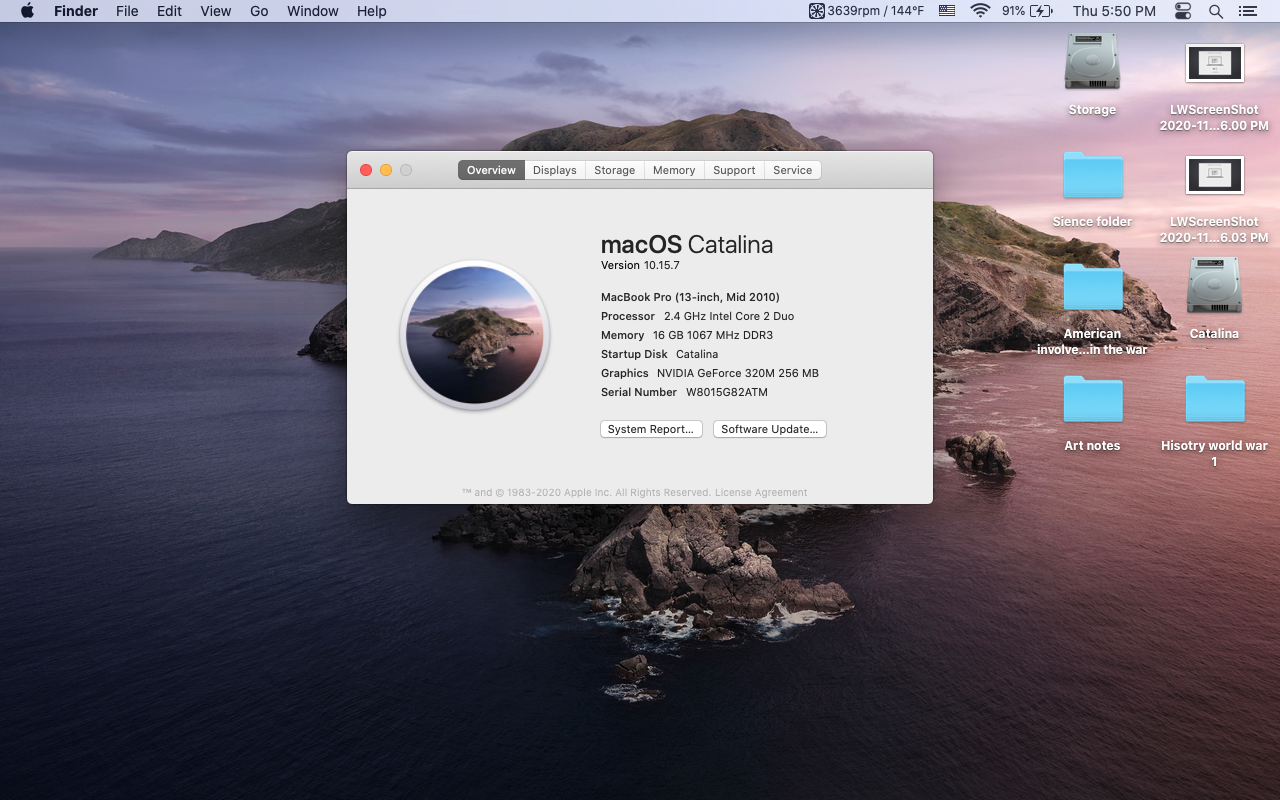This screenshot has height=800, width=1280.
Task: Click the NVIDIA GeForce 320M 256 MB text
Action: pyautogui.click(x=738, y=373)
